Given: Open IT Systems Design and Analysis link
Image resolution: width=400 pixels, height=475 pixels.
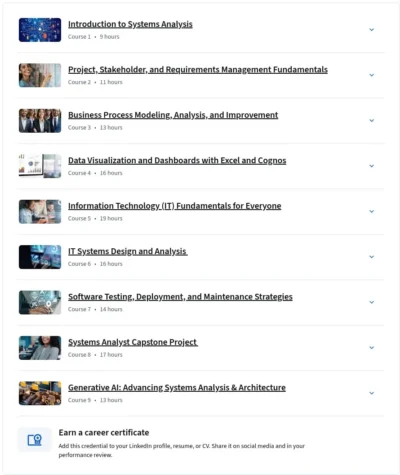Looking at the screenshot, I should coord(128,251).
